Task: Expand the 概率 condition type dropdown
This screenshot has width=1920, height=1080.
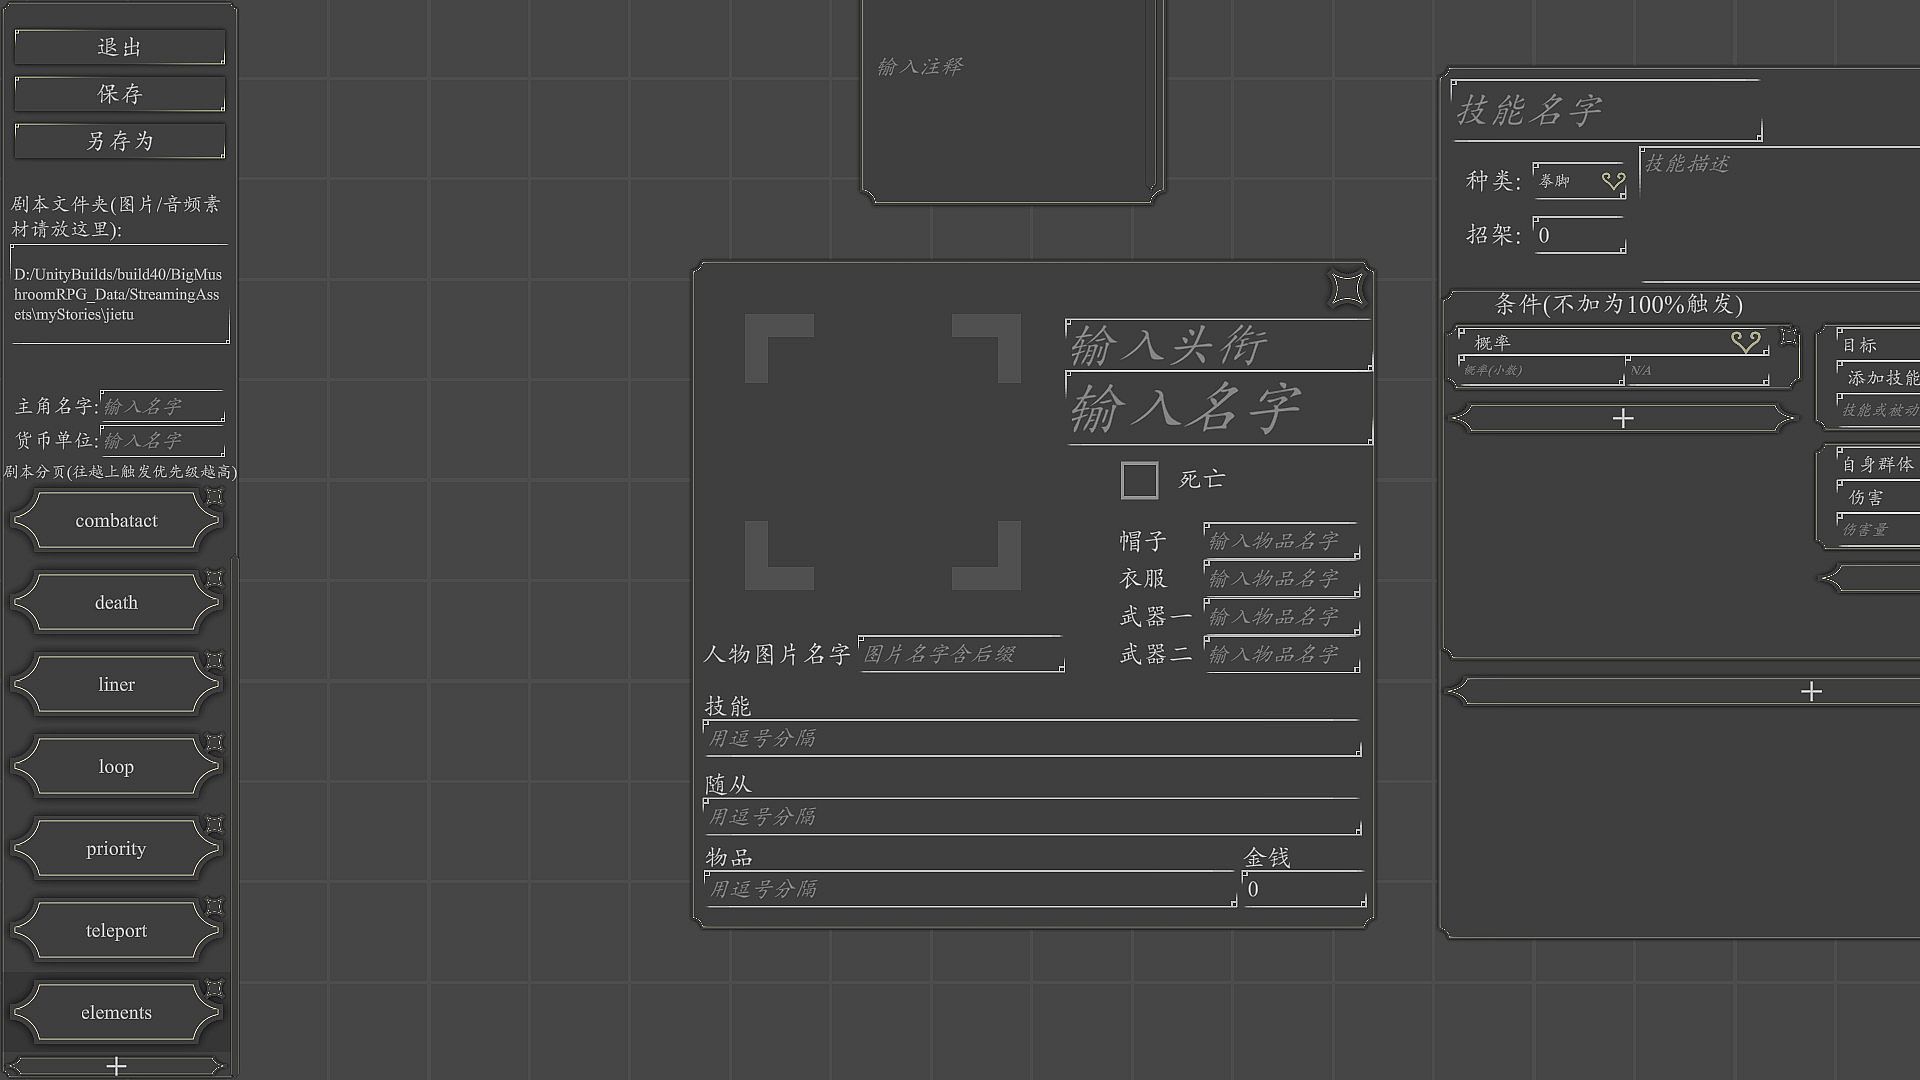Action: pos(1612,343)
